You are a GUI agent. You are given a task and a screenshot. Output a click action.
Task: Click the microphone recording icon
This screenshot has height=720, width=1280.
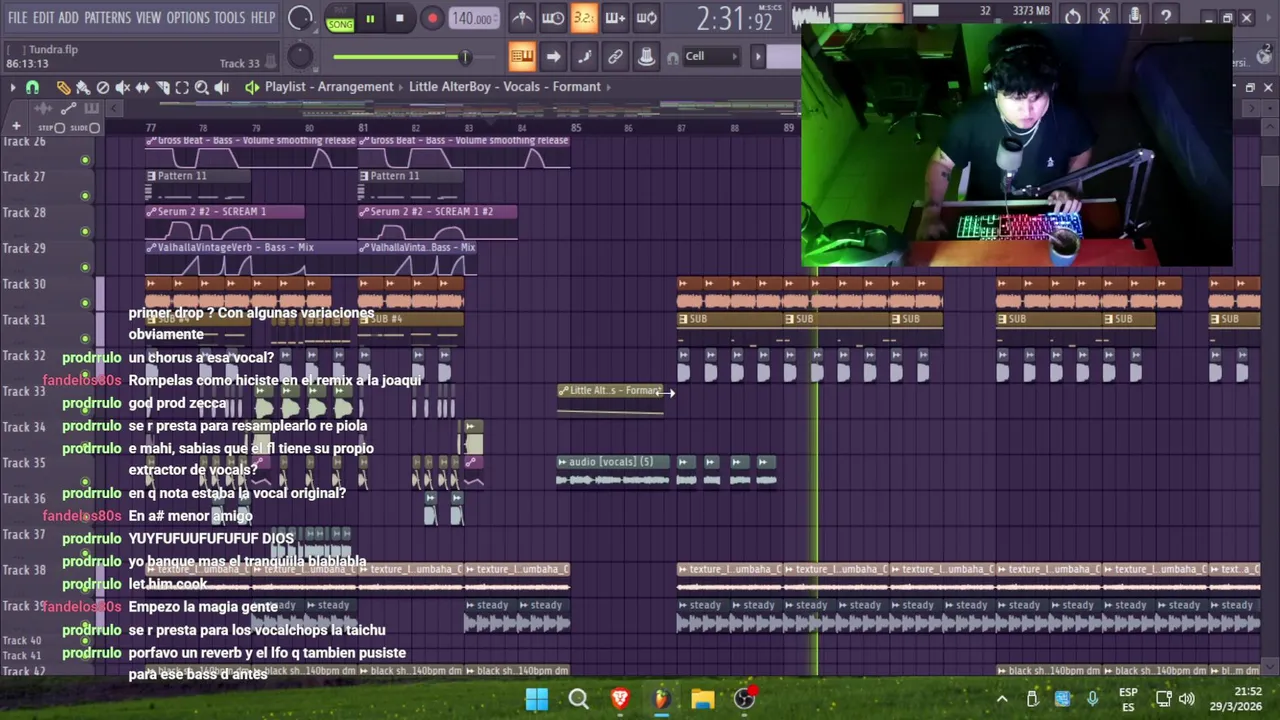(1135, 17)
